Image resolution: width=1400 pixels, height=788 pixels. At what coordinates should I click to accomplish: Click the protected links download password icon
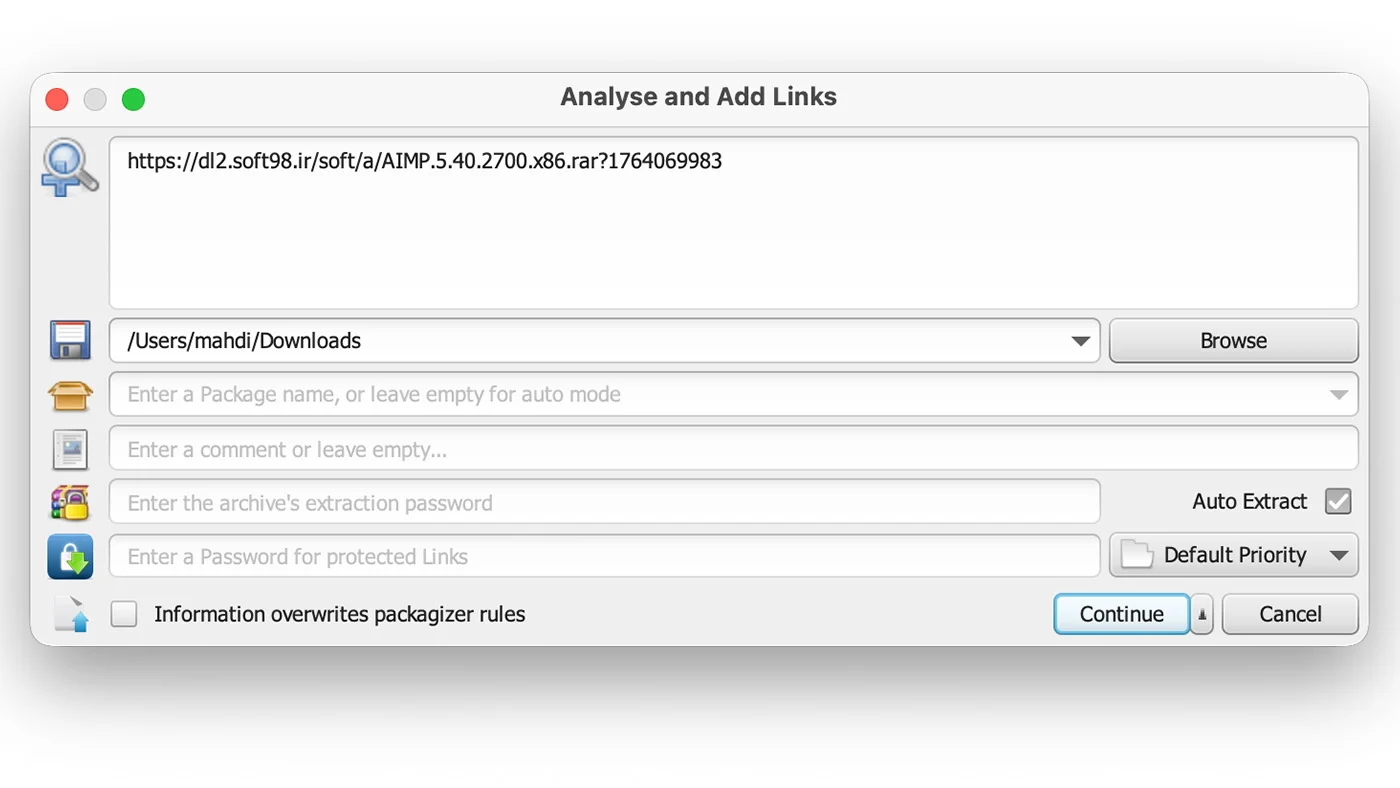pos(70,556)
